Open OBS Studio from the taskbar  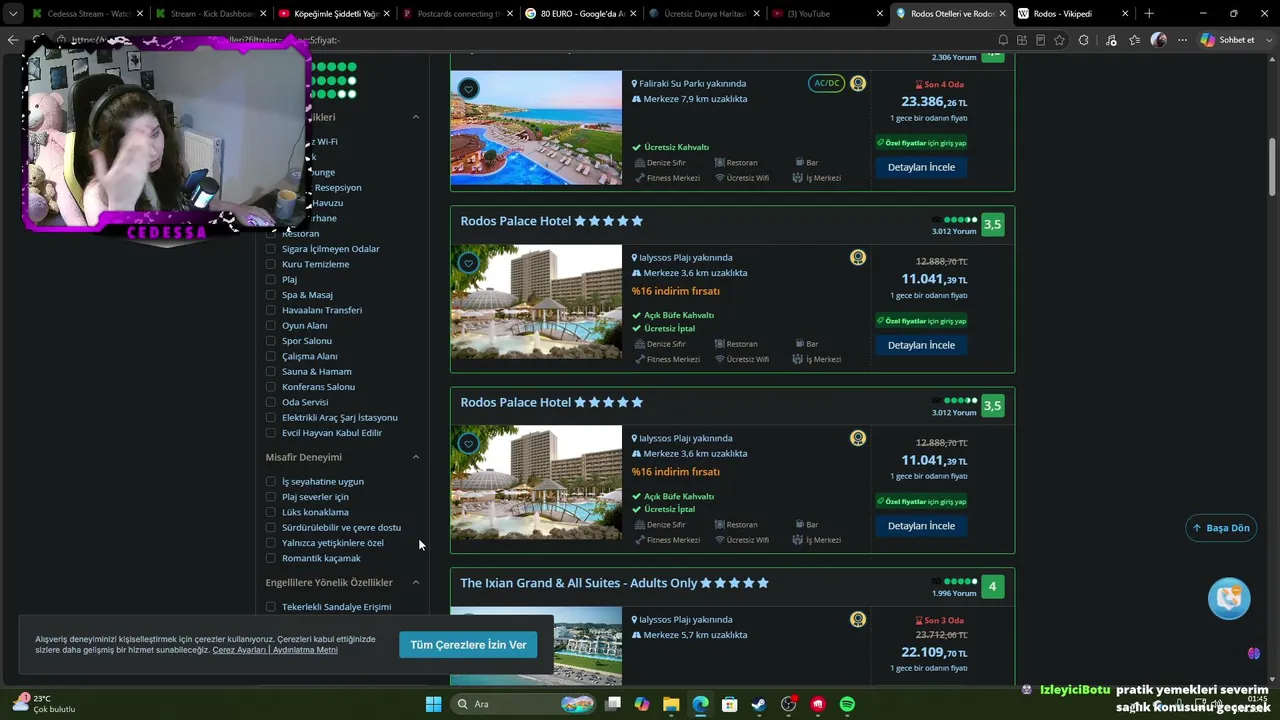point(789,704)
